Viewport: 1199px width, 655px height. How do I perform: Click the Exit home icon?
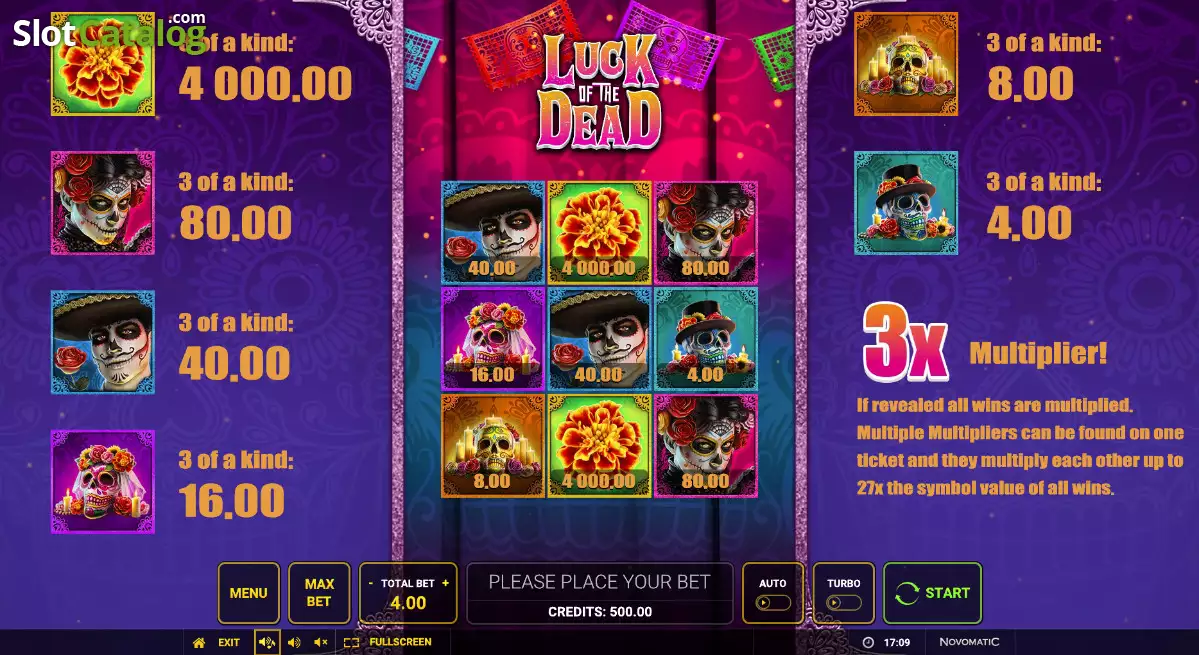[199, 643]
